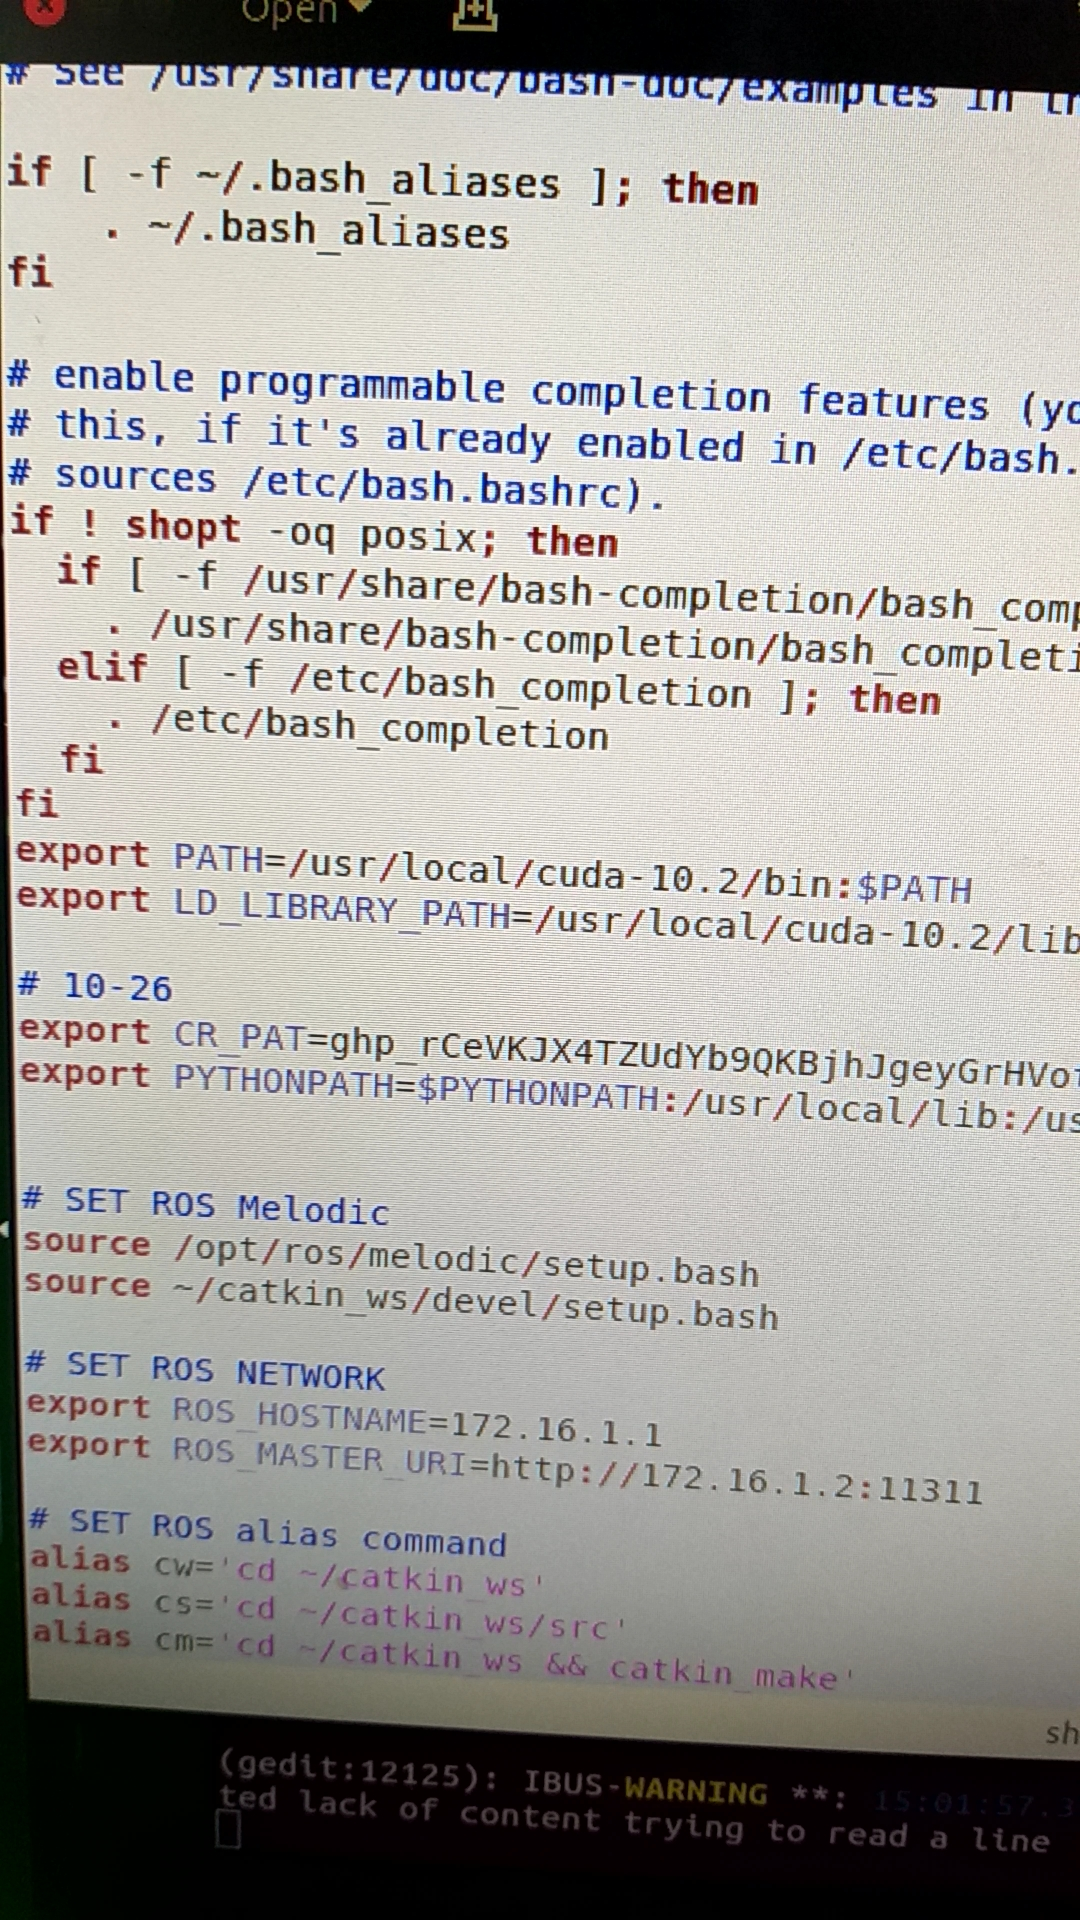Click the comment '# SET ROS alias command'
This screenshot has width=1080, height=1920.
pos(268,1533)
